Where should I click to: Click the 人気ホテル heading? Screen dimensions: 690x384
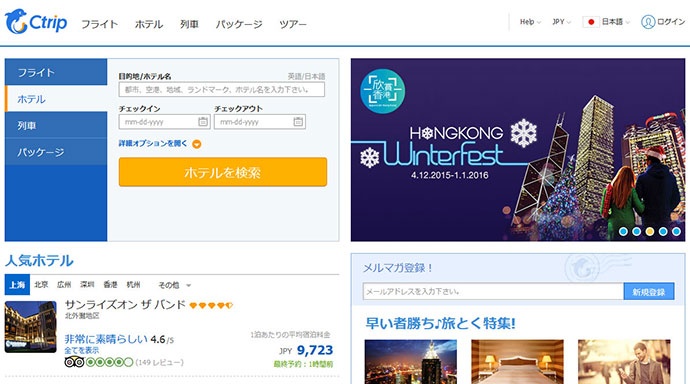39,260
